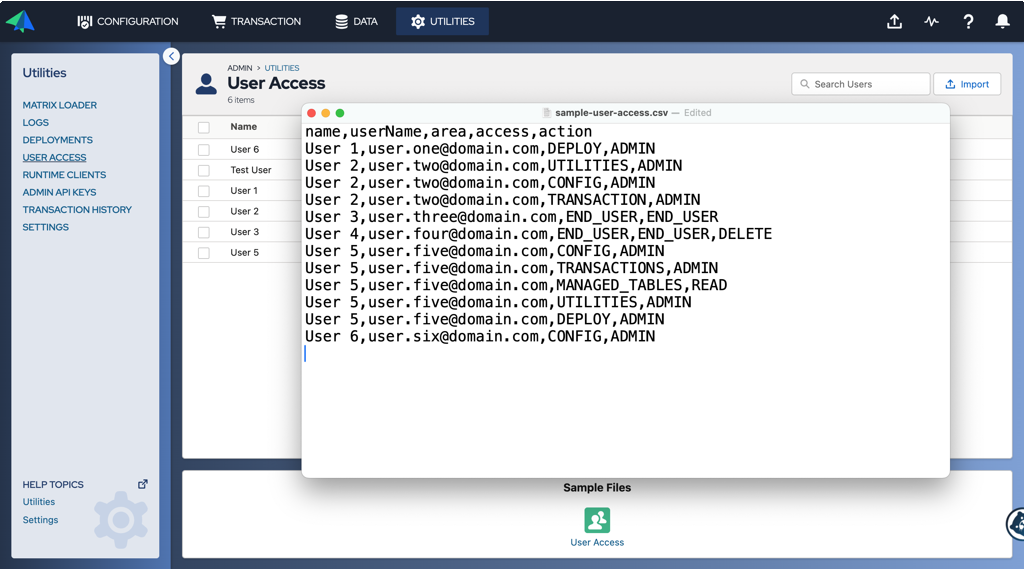Image resolution: width=1024 pixels, height=569 pixels.
Task: Click the upload icon in top bar
Action: click(894, 22)
